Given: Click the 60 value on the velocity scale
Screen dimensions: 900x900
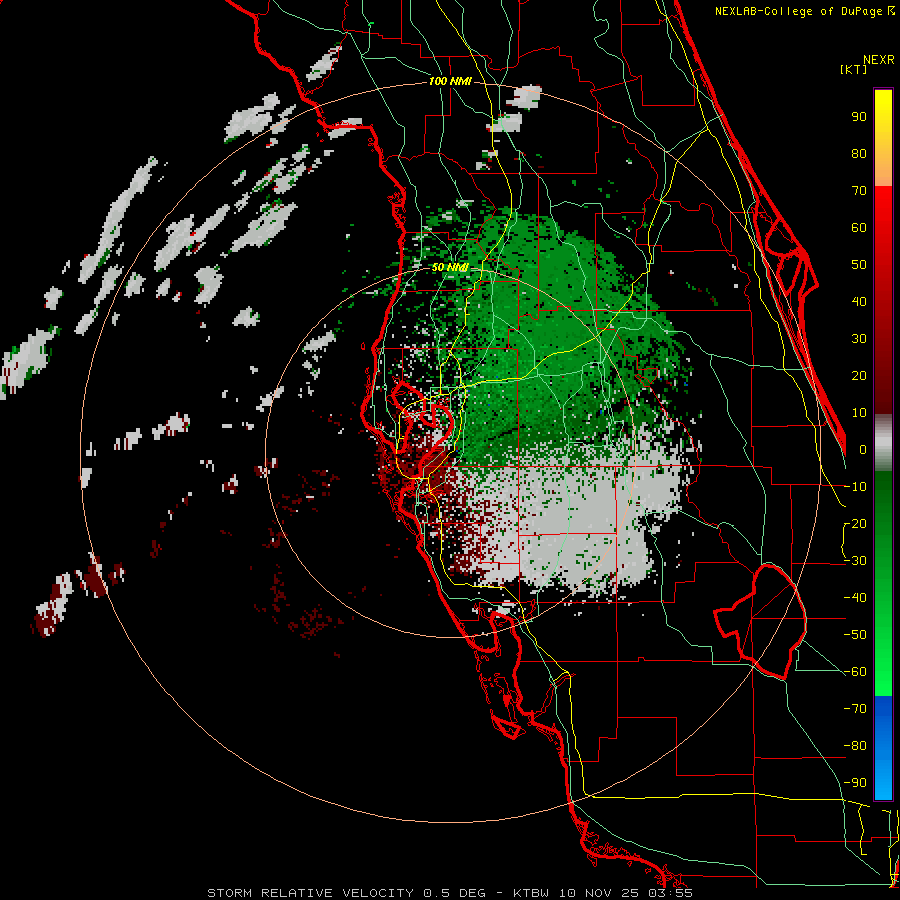Looking at the screenshot, I should 859,227.
